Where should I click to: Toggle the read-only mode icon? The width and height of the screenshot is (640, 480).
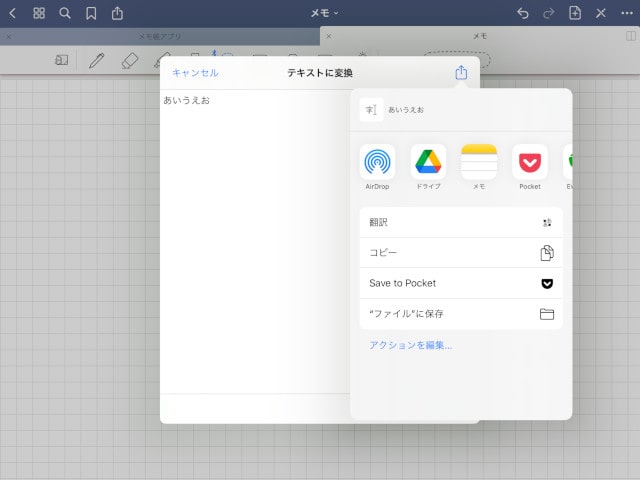[x=61, y=60]
